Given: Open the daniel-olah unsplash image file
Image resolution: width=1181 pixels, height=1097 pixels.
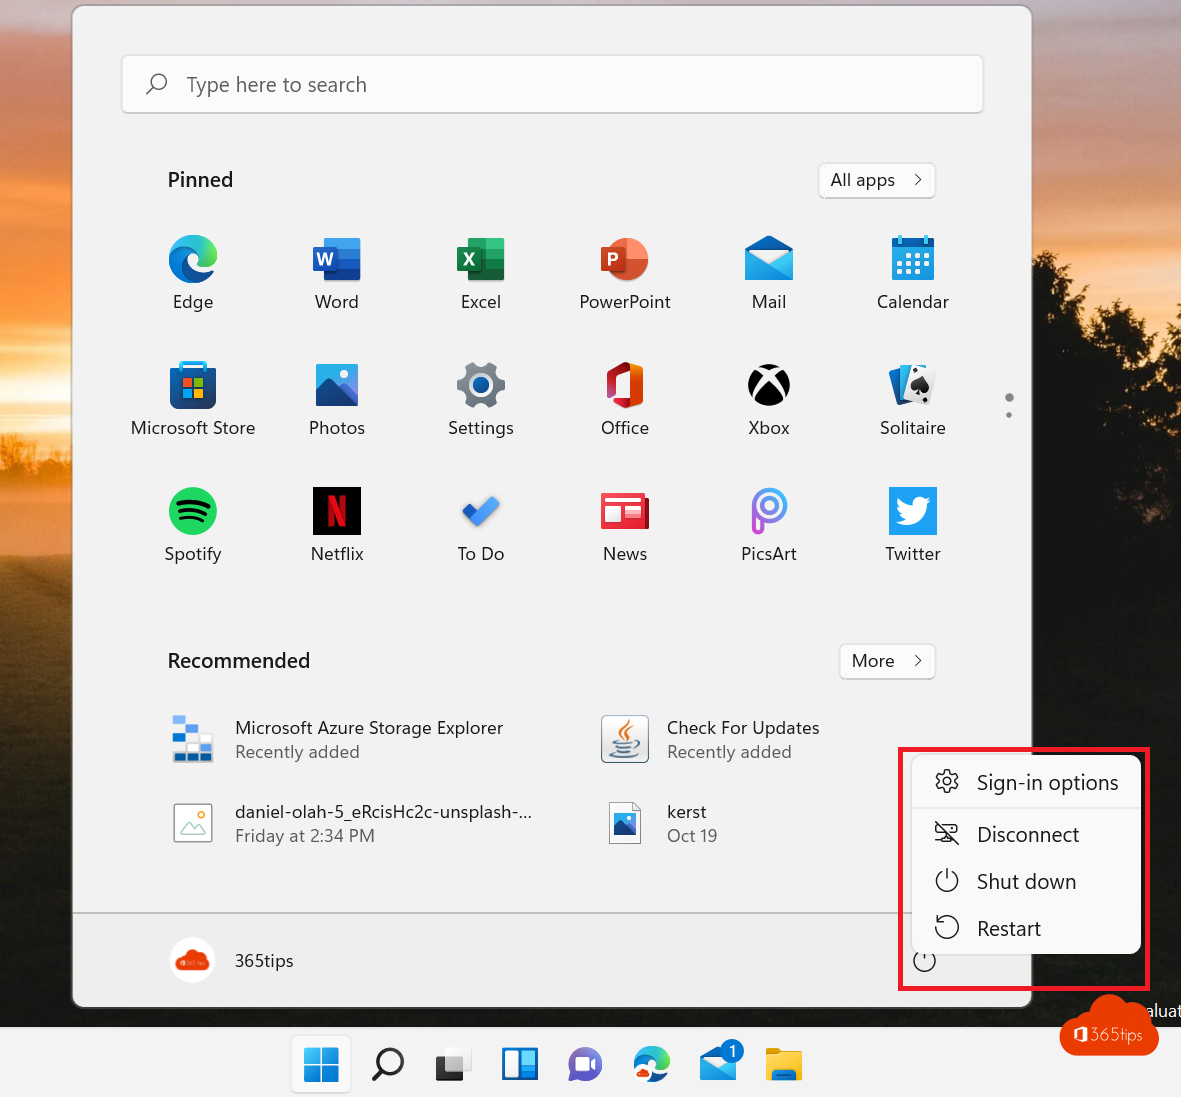Looking at the screenshot, I should (x=351, y=823).
